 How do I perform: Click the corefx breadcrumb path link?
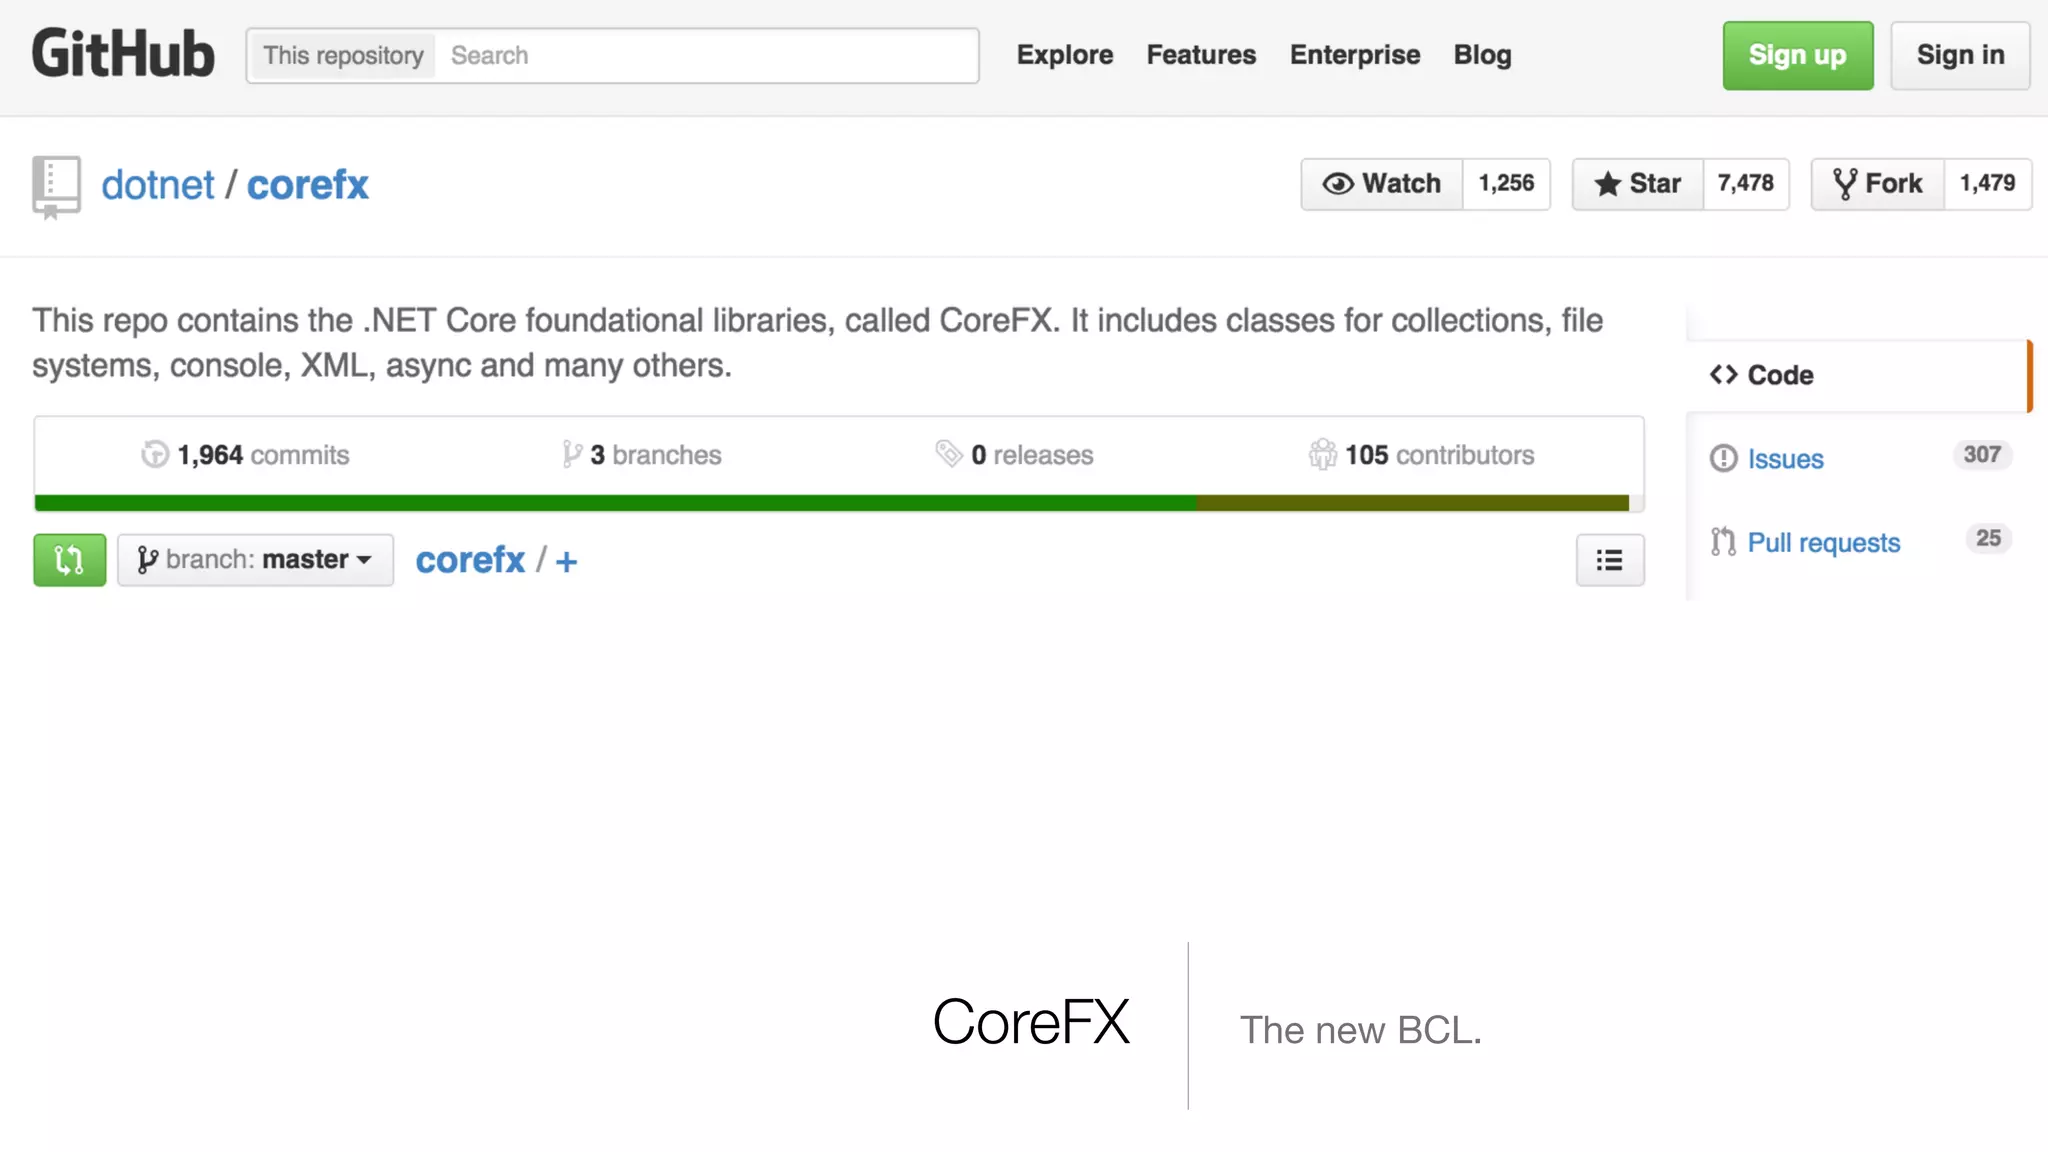470,560
